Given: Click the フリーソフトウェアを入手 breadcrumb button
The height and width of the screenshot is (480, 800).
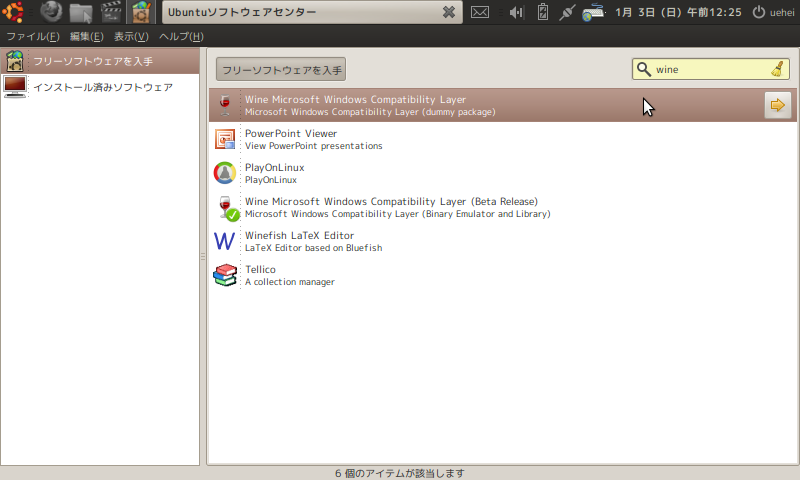Looking at the screenshot, I should (x=281, y=69).
